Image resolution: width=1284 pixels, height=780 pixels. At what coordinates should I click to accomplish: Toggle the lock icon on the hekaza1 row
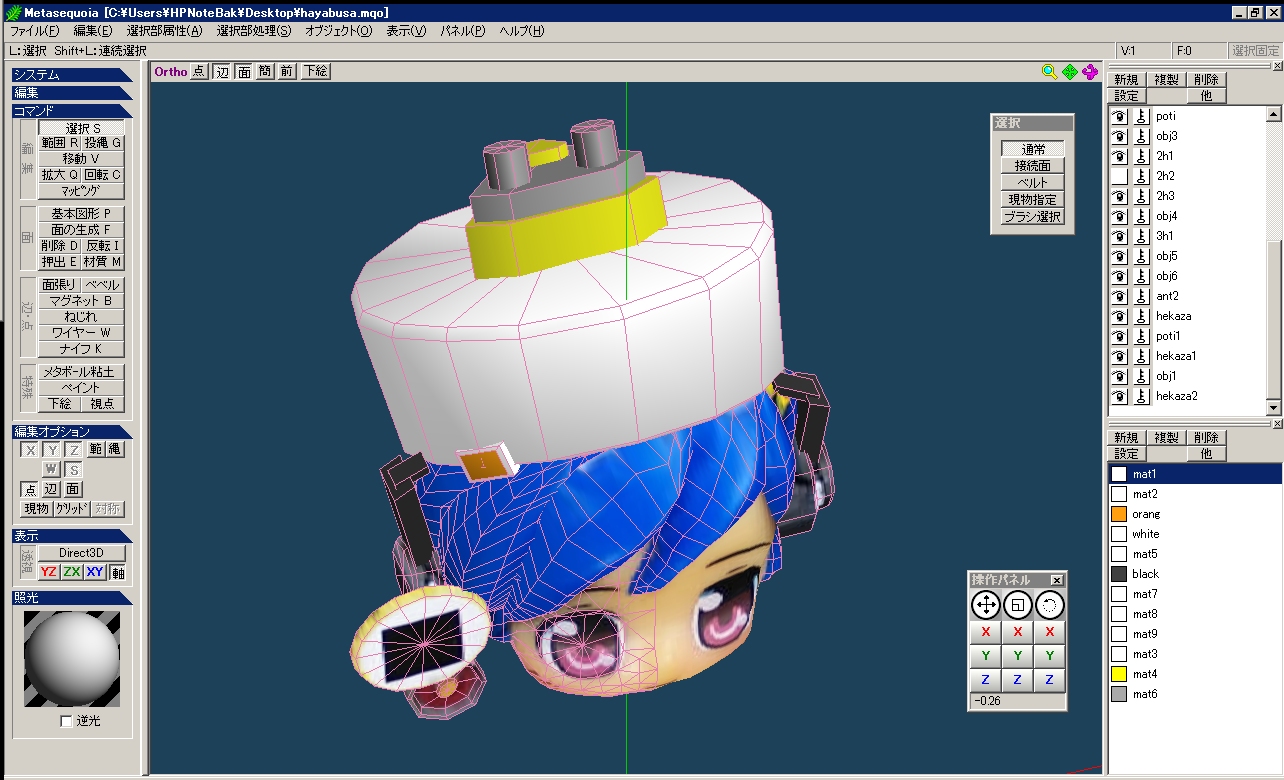[x=1141, y=356]
